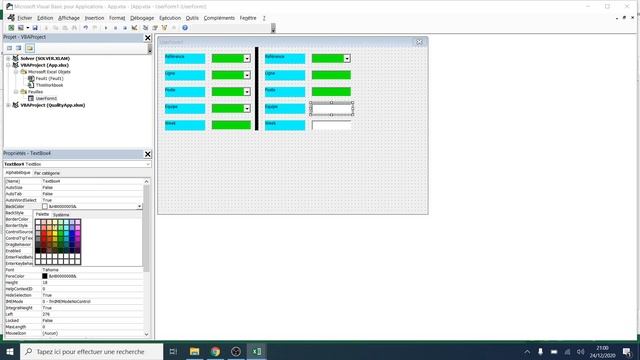
Task: Pick the bright yellow palette swatch
Action: 55,233
